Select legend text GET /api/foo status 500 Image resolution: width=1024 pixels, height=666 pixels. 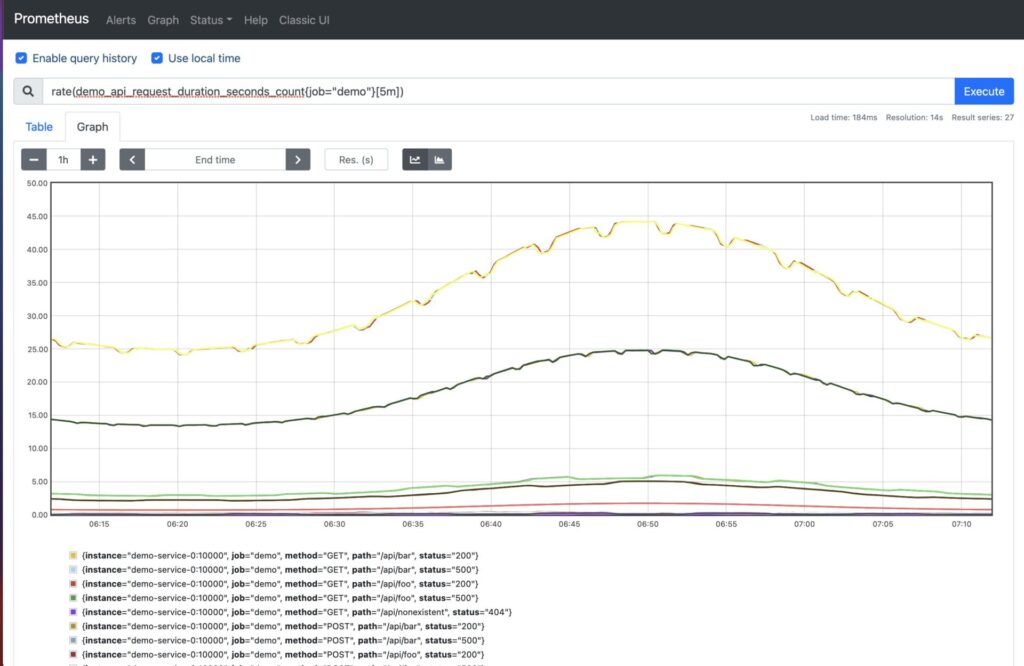click(x=280, y=598)
